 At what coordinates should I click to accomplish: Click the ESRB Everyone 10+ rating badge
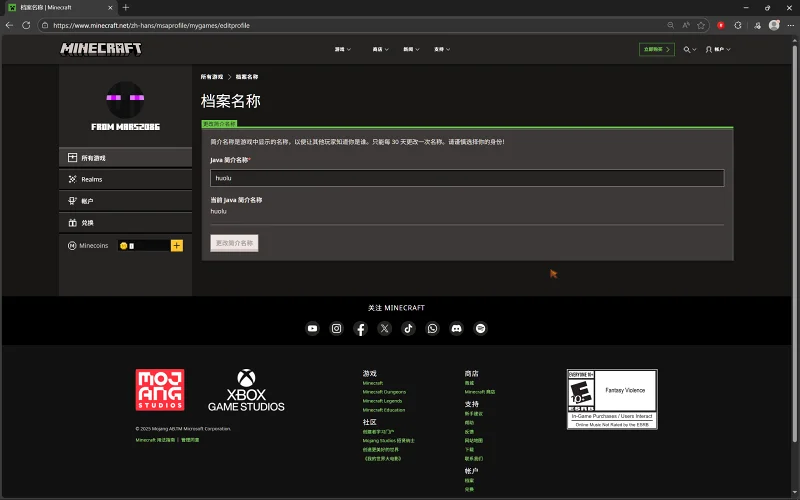click(x=612, y=399)
